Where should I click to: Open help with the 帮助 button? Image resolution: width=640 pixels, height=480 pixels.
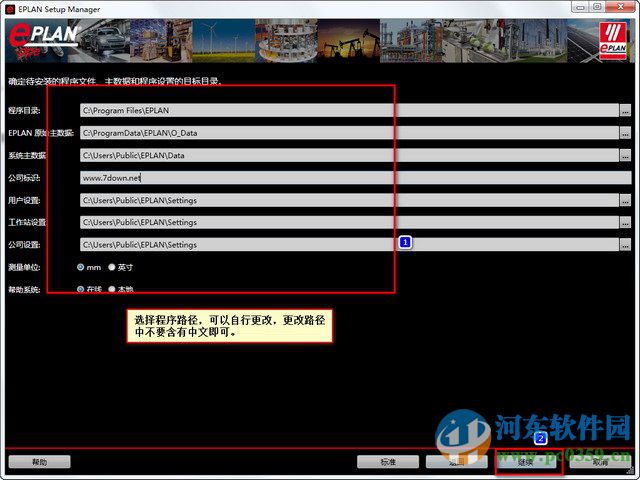pos(40,462)
